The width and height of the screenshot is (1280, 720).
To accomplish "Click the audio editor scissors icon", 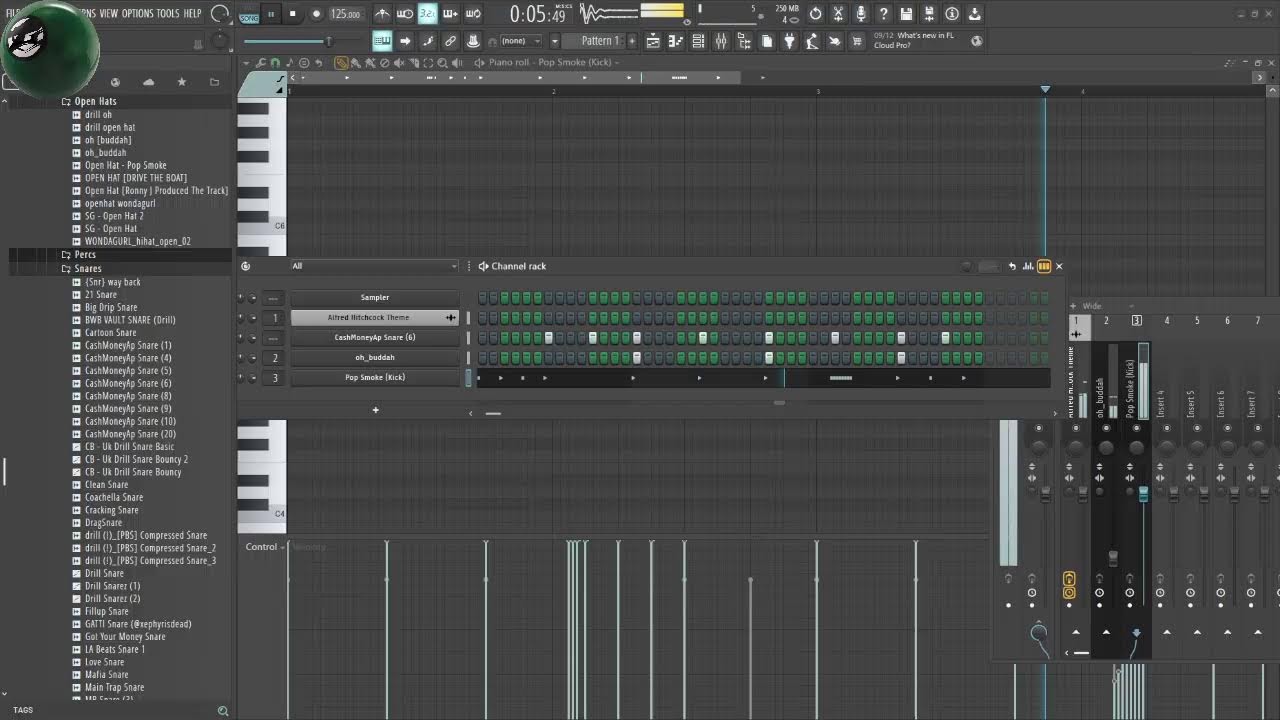I will 838,14.
